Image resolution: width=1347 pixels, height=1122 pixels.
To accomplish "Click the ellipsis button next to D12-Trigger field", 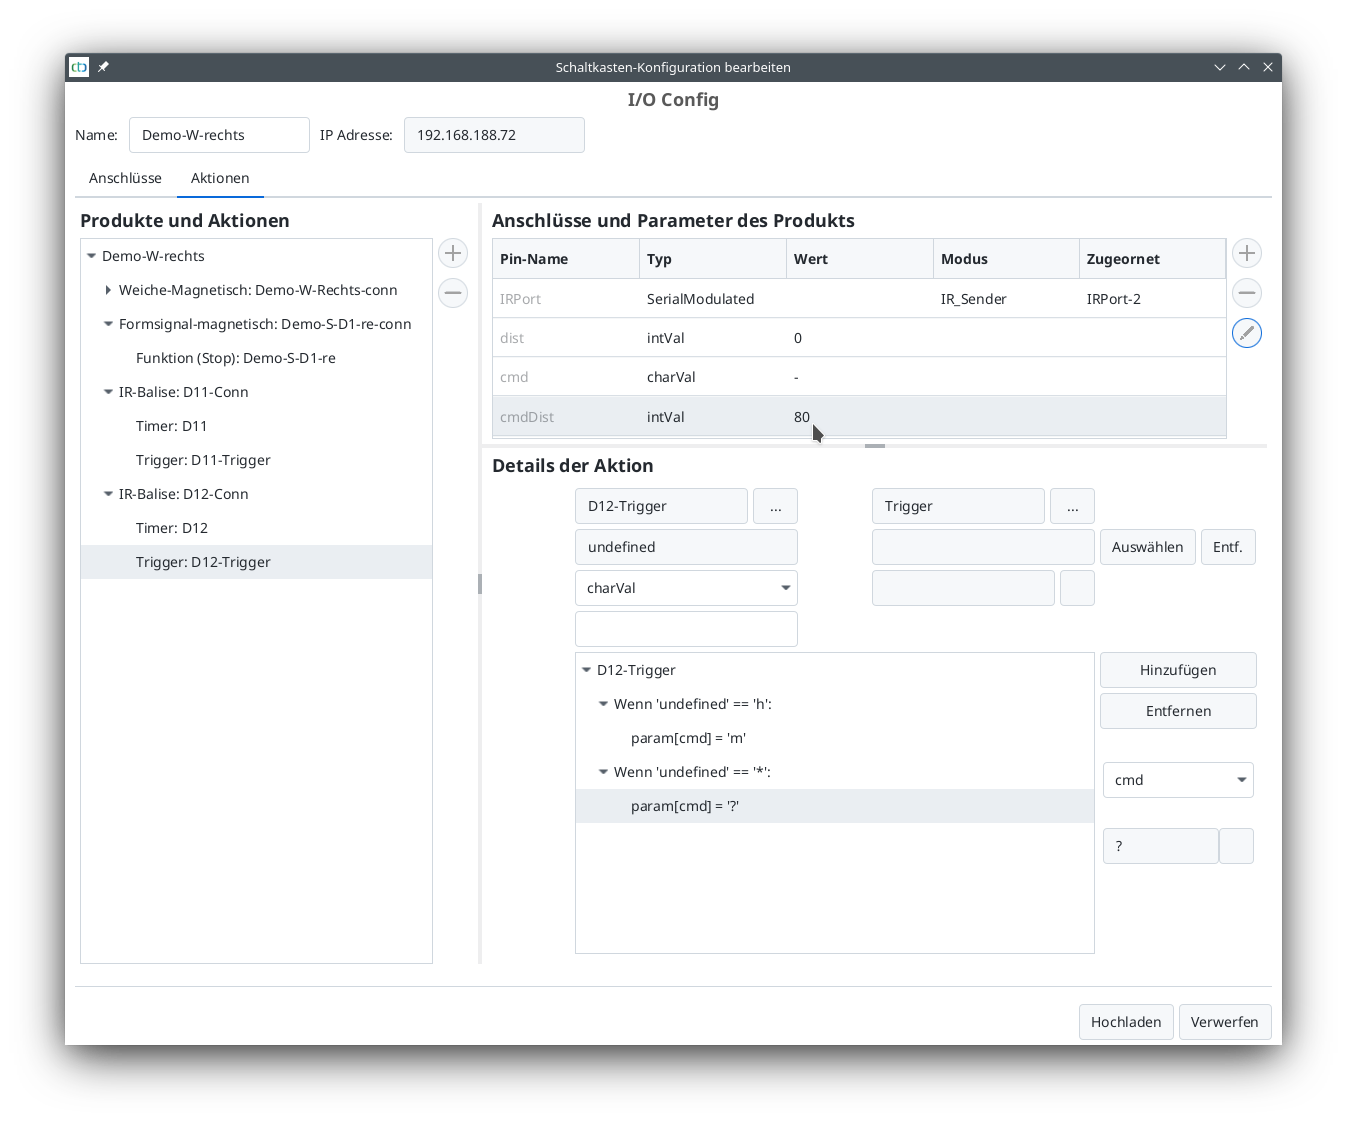I will point(775,506).
